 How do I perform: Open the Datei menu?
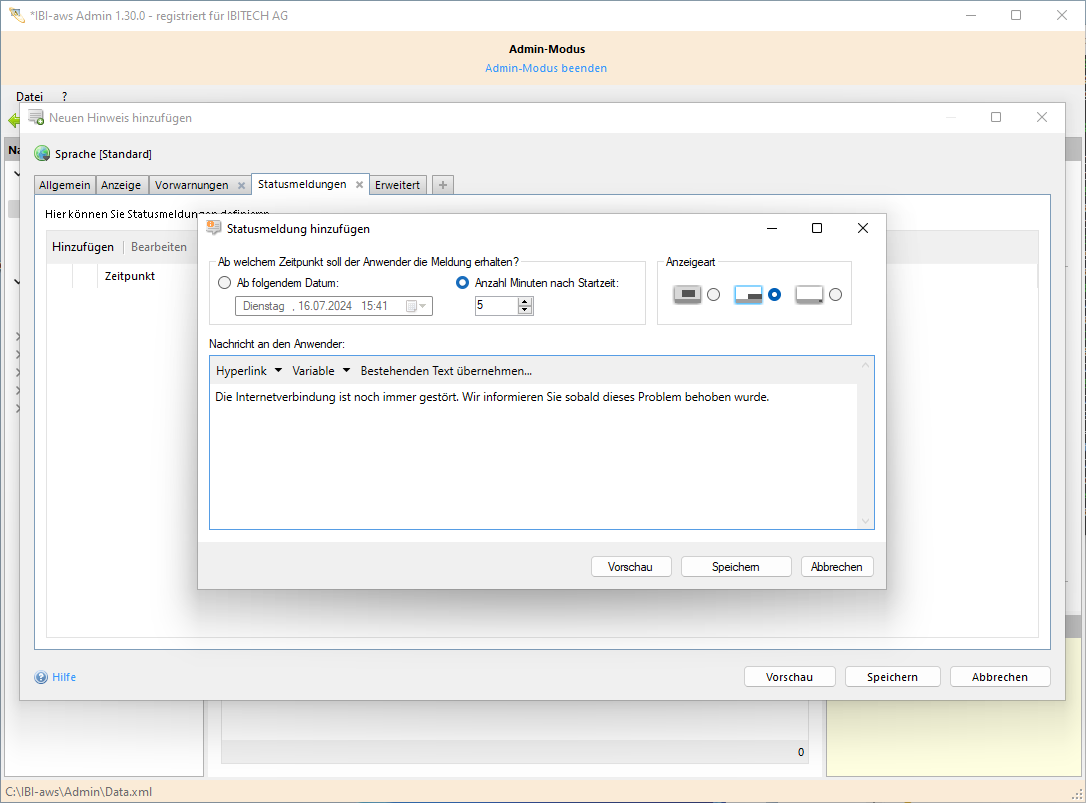tap(29, 96)
